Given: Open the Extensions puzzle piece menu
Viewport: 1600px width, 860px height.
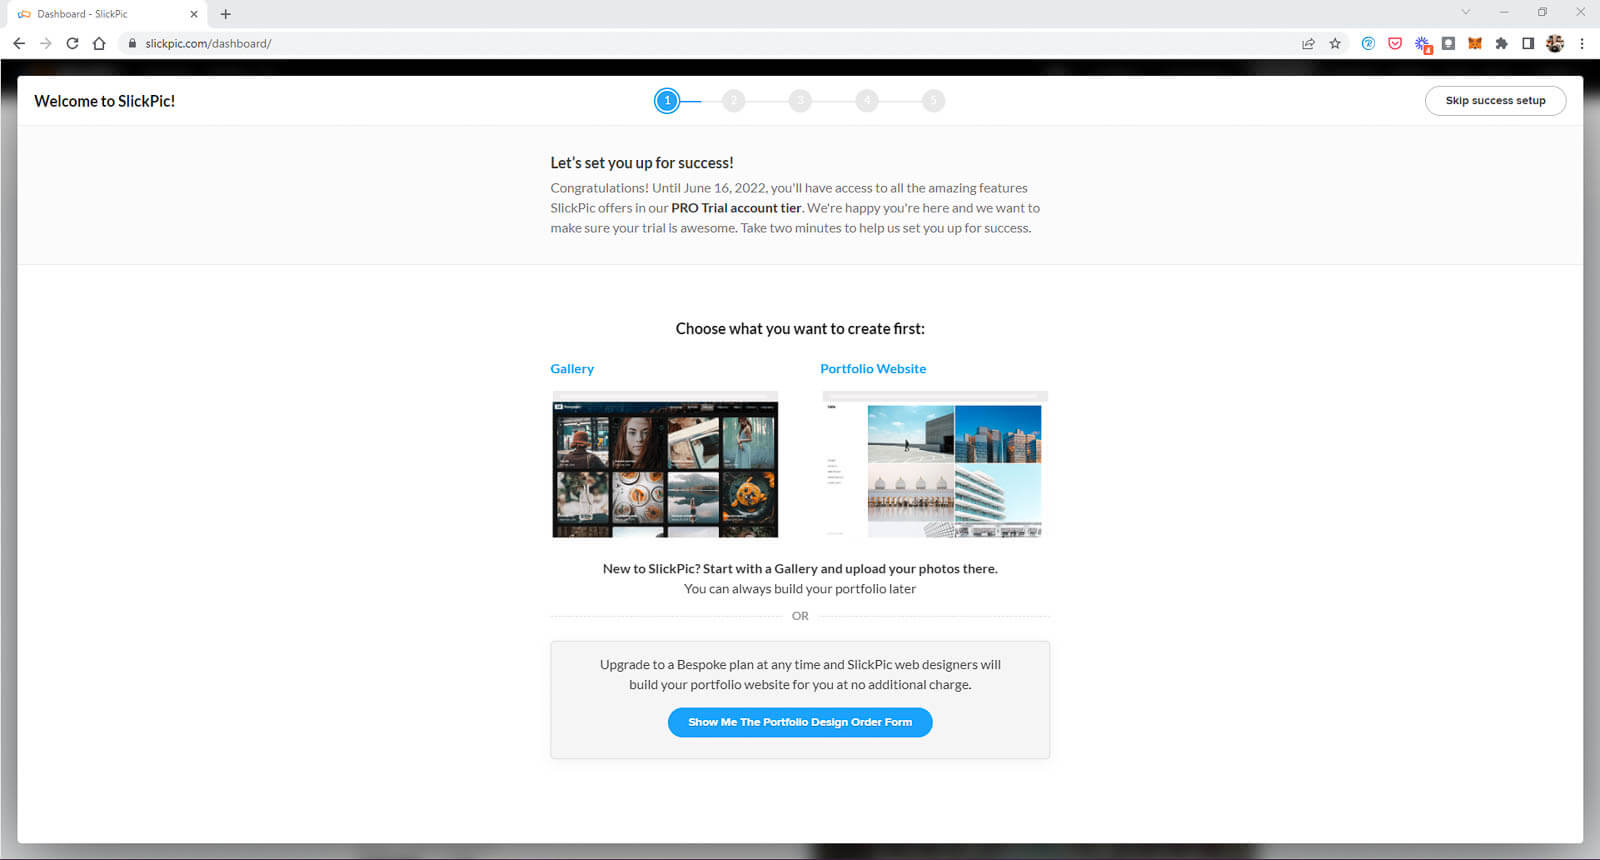Looking at the screenshot, I should coord(1501,44).
